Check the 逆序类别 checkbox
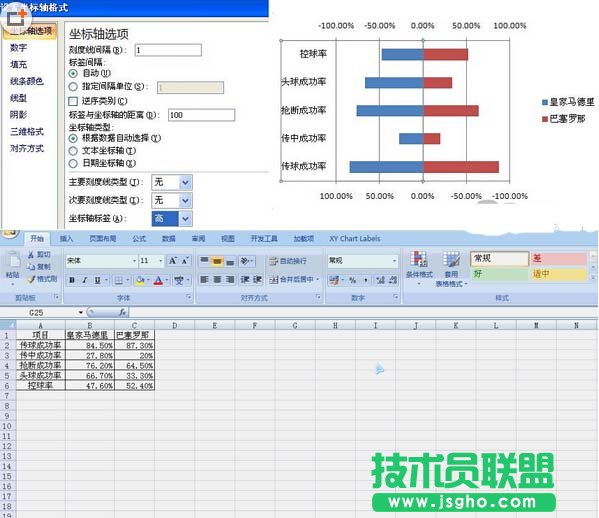 pyautogui.click(x=73, y=101)
